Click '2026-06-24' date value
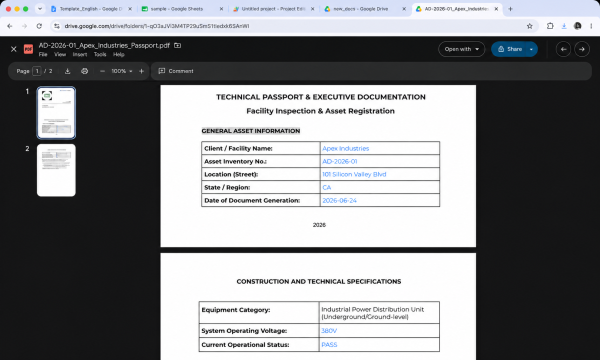Viewport: 600px width, 360px height. pos(339,200)
